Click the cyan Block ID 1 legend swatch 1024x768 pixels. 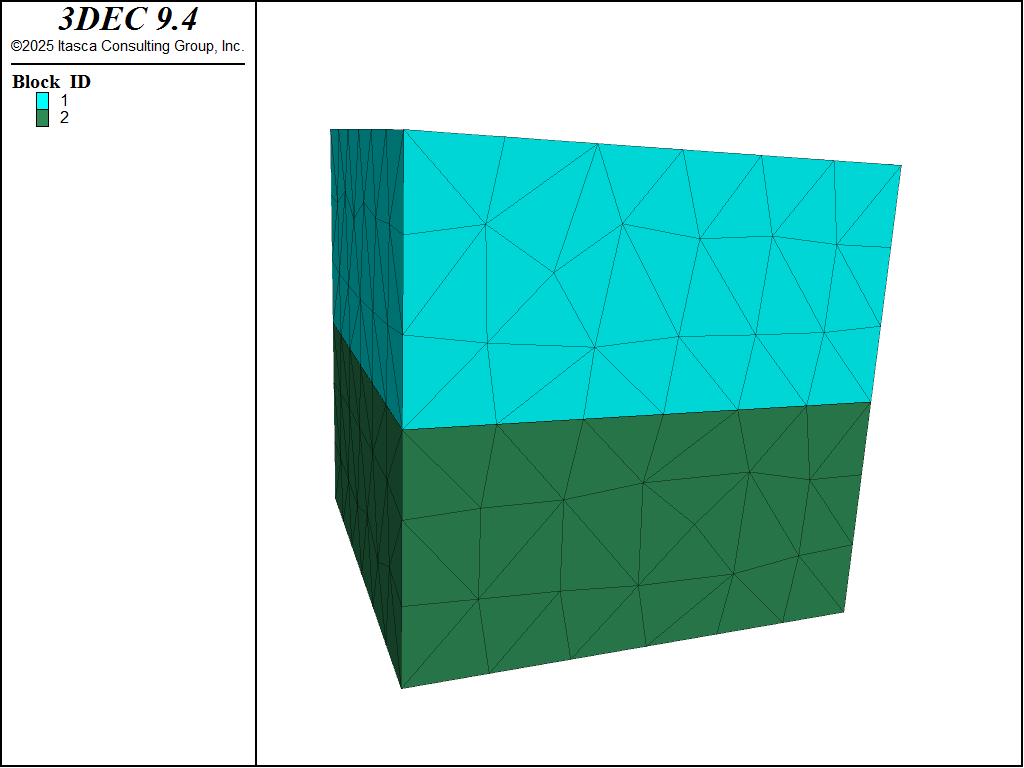[42, 100]
